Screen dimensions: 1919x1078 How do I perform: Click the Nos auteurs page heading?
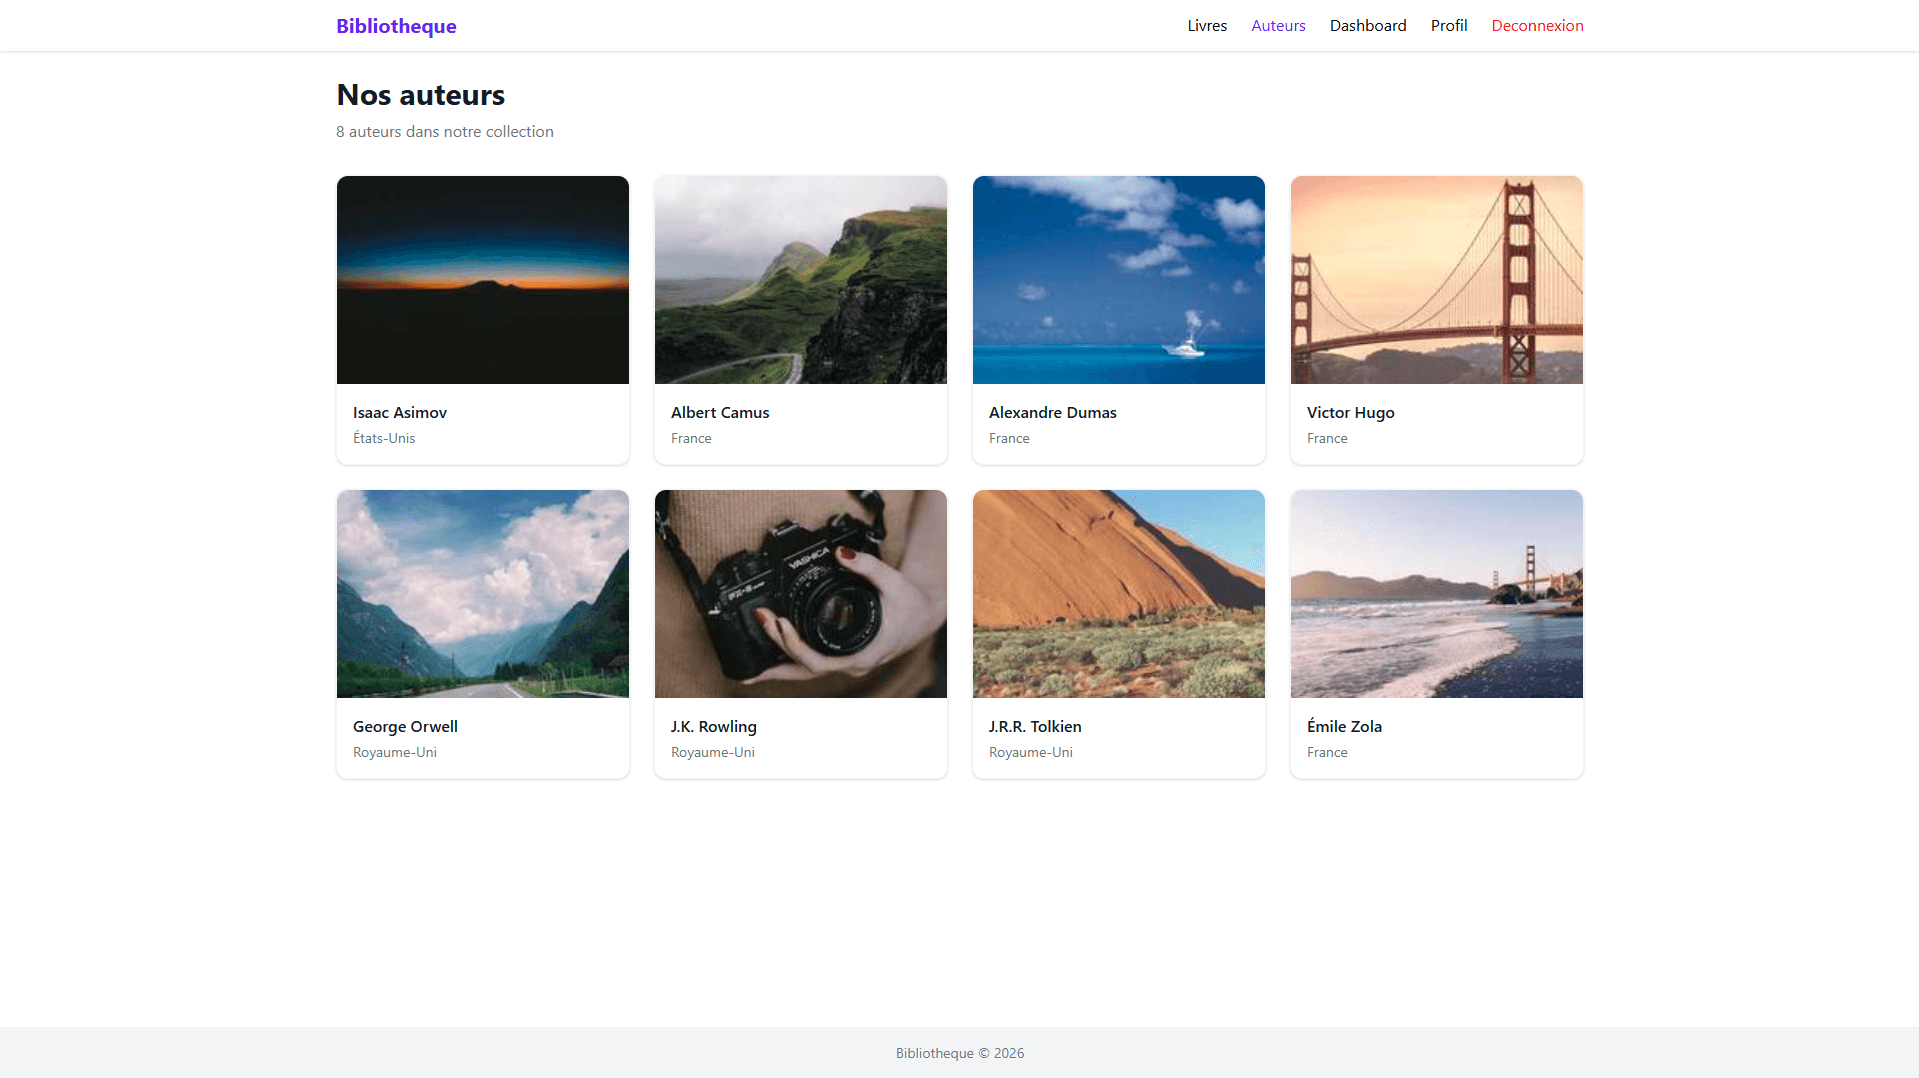click(x=420, y=94)
